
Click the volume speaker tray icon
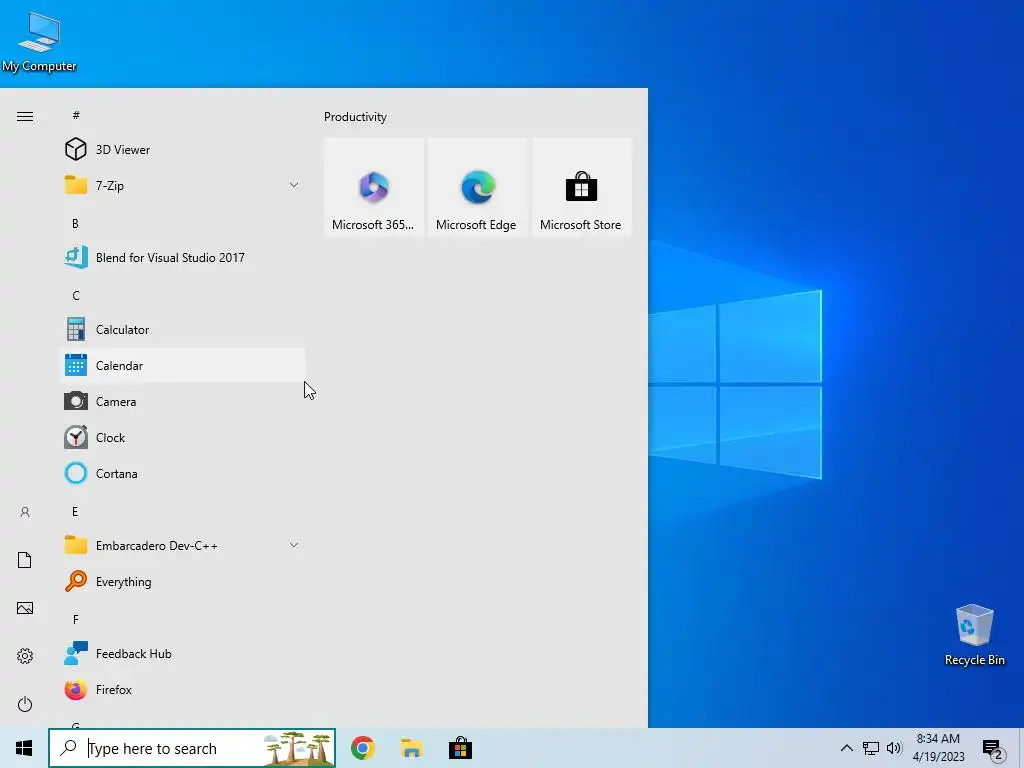click(894, 748)
